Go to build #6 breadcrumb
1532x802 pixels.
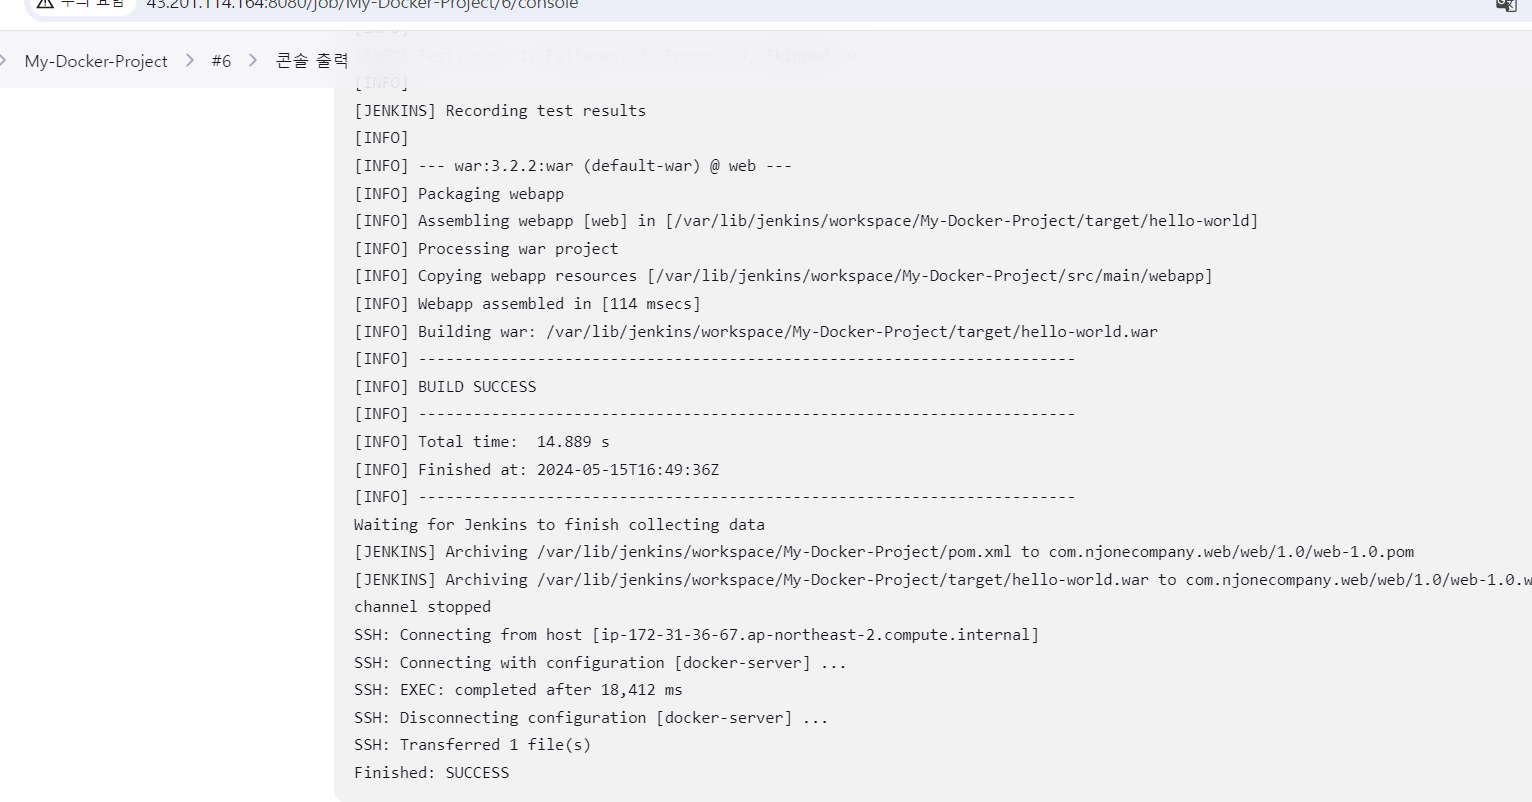click(x=221, y=61)
